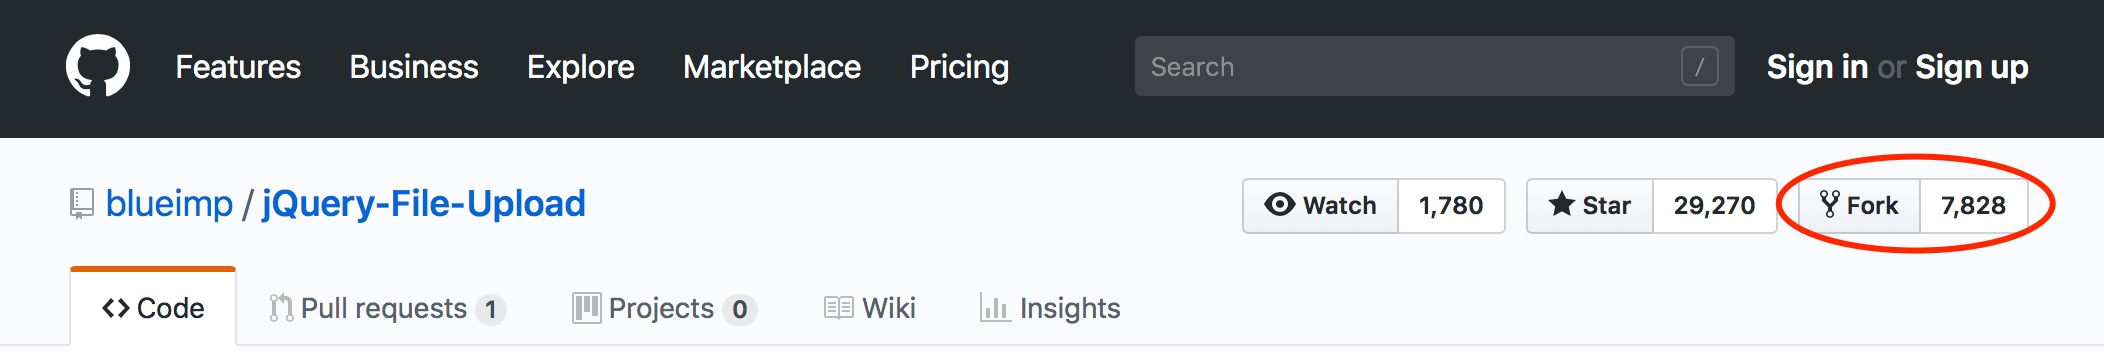Click the Wiki book icon
The height and width of the screenshot is (362, 2104).
(x=838, y=308)
